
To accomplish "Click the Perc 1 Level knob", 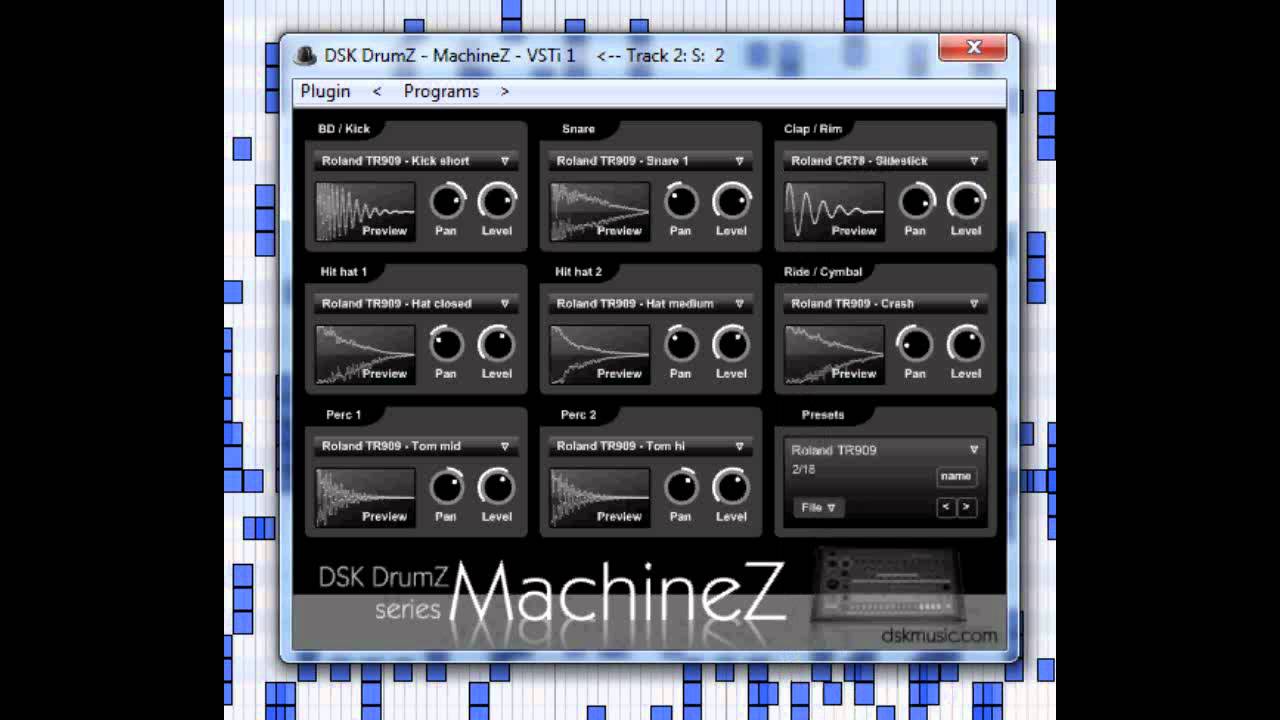I will (497, 488).
